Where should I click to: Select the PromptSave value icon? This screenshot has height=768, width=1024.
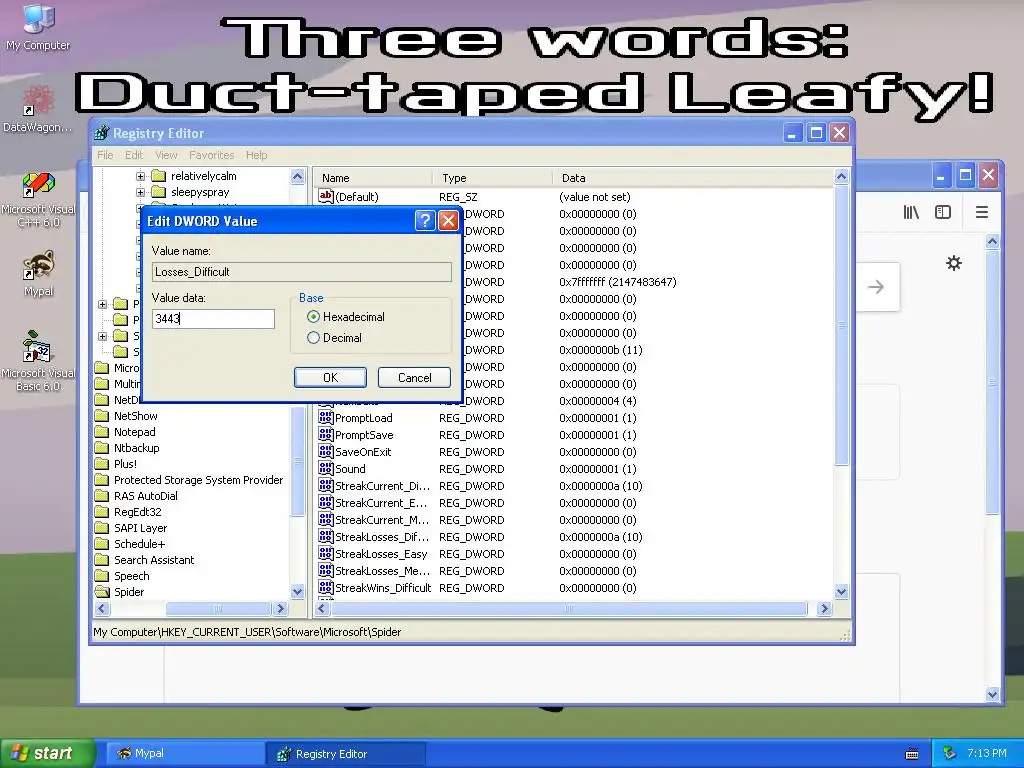[x=326, y=434]
